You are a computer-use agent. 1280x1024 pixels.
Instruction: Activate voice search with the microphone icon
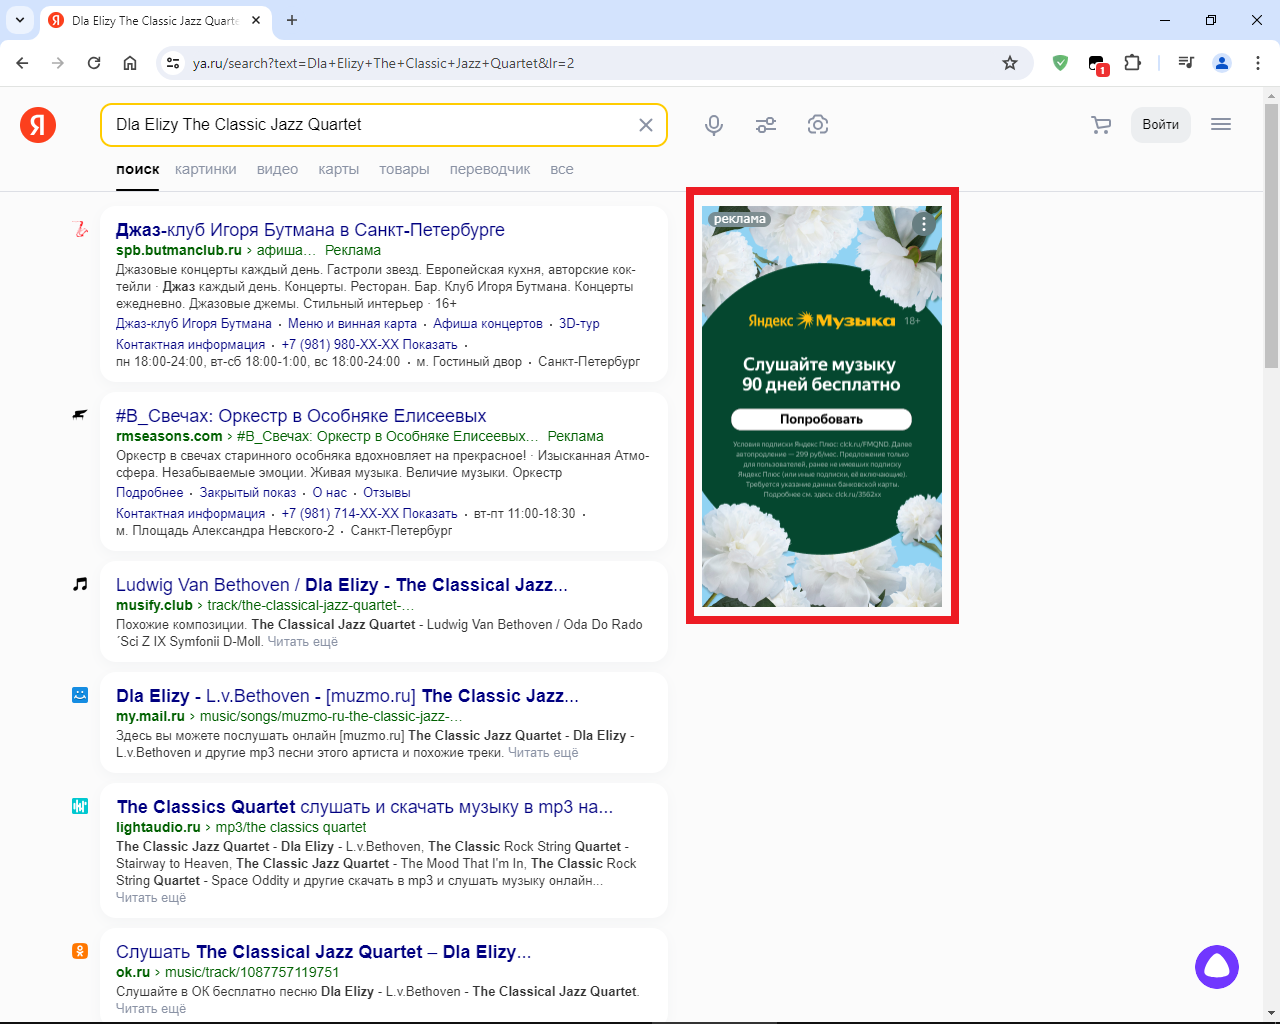[714, 124]
